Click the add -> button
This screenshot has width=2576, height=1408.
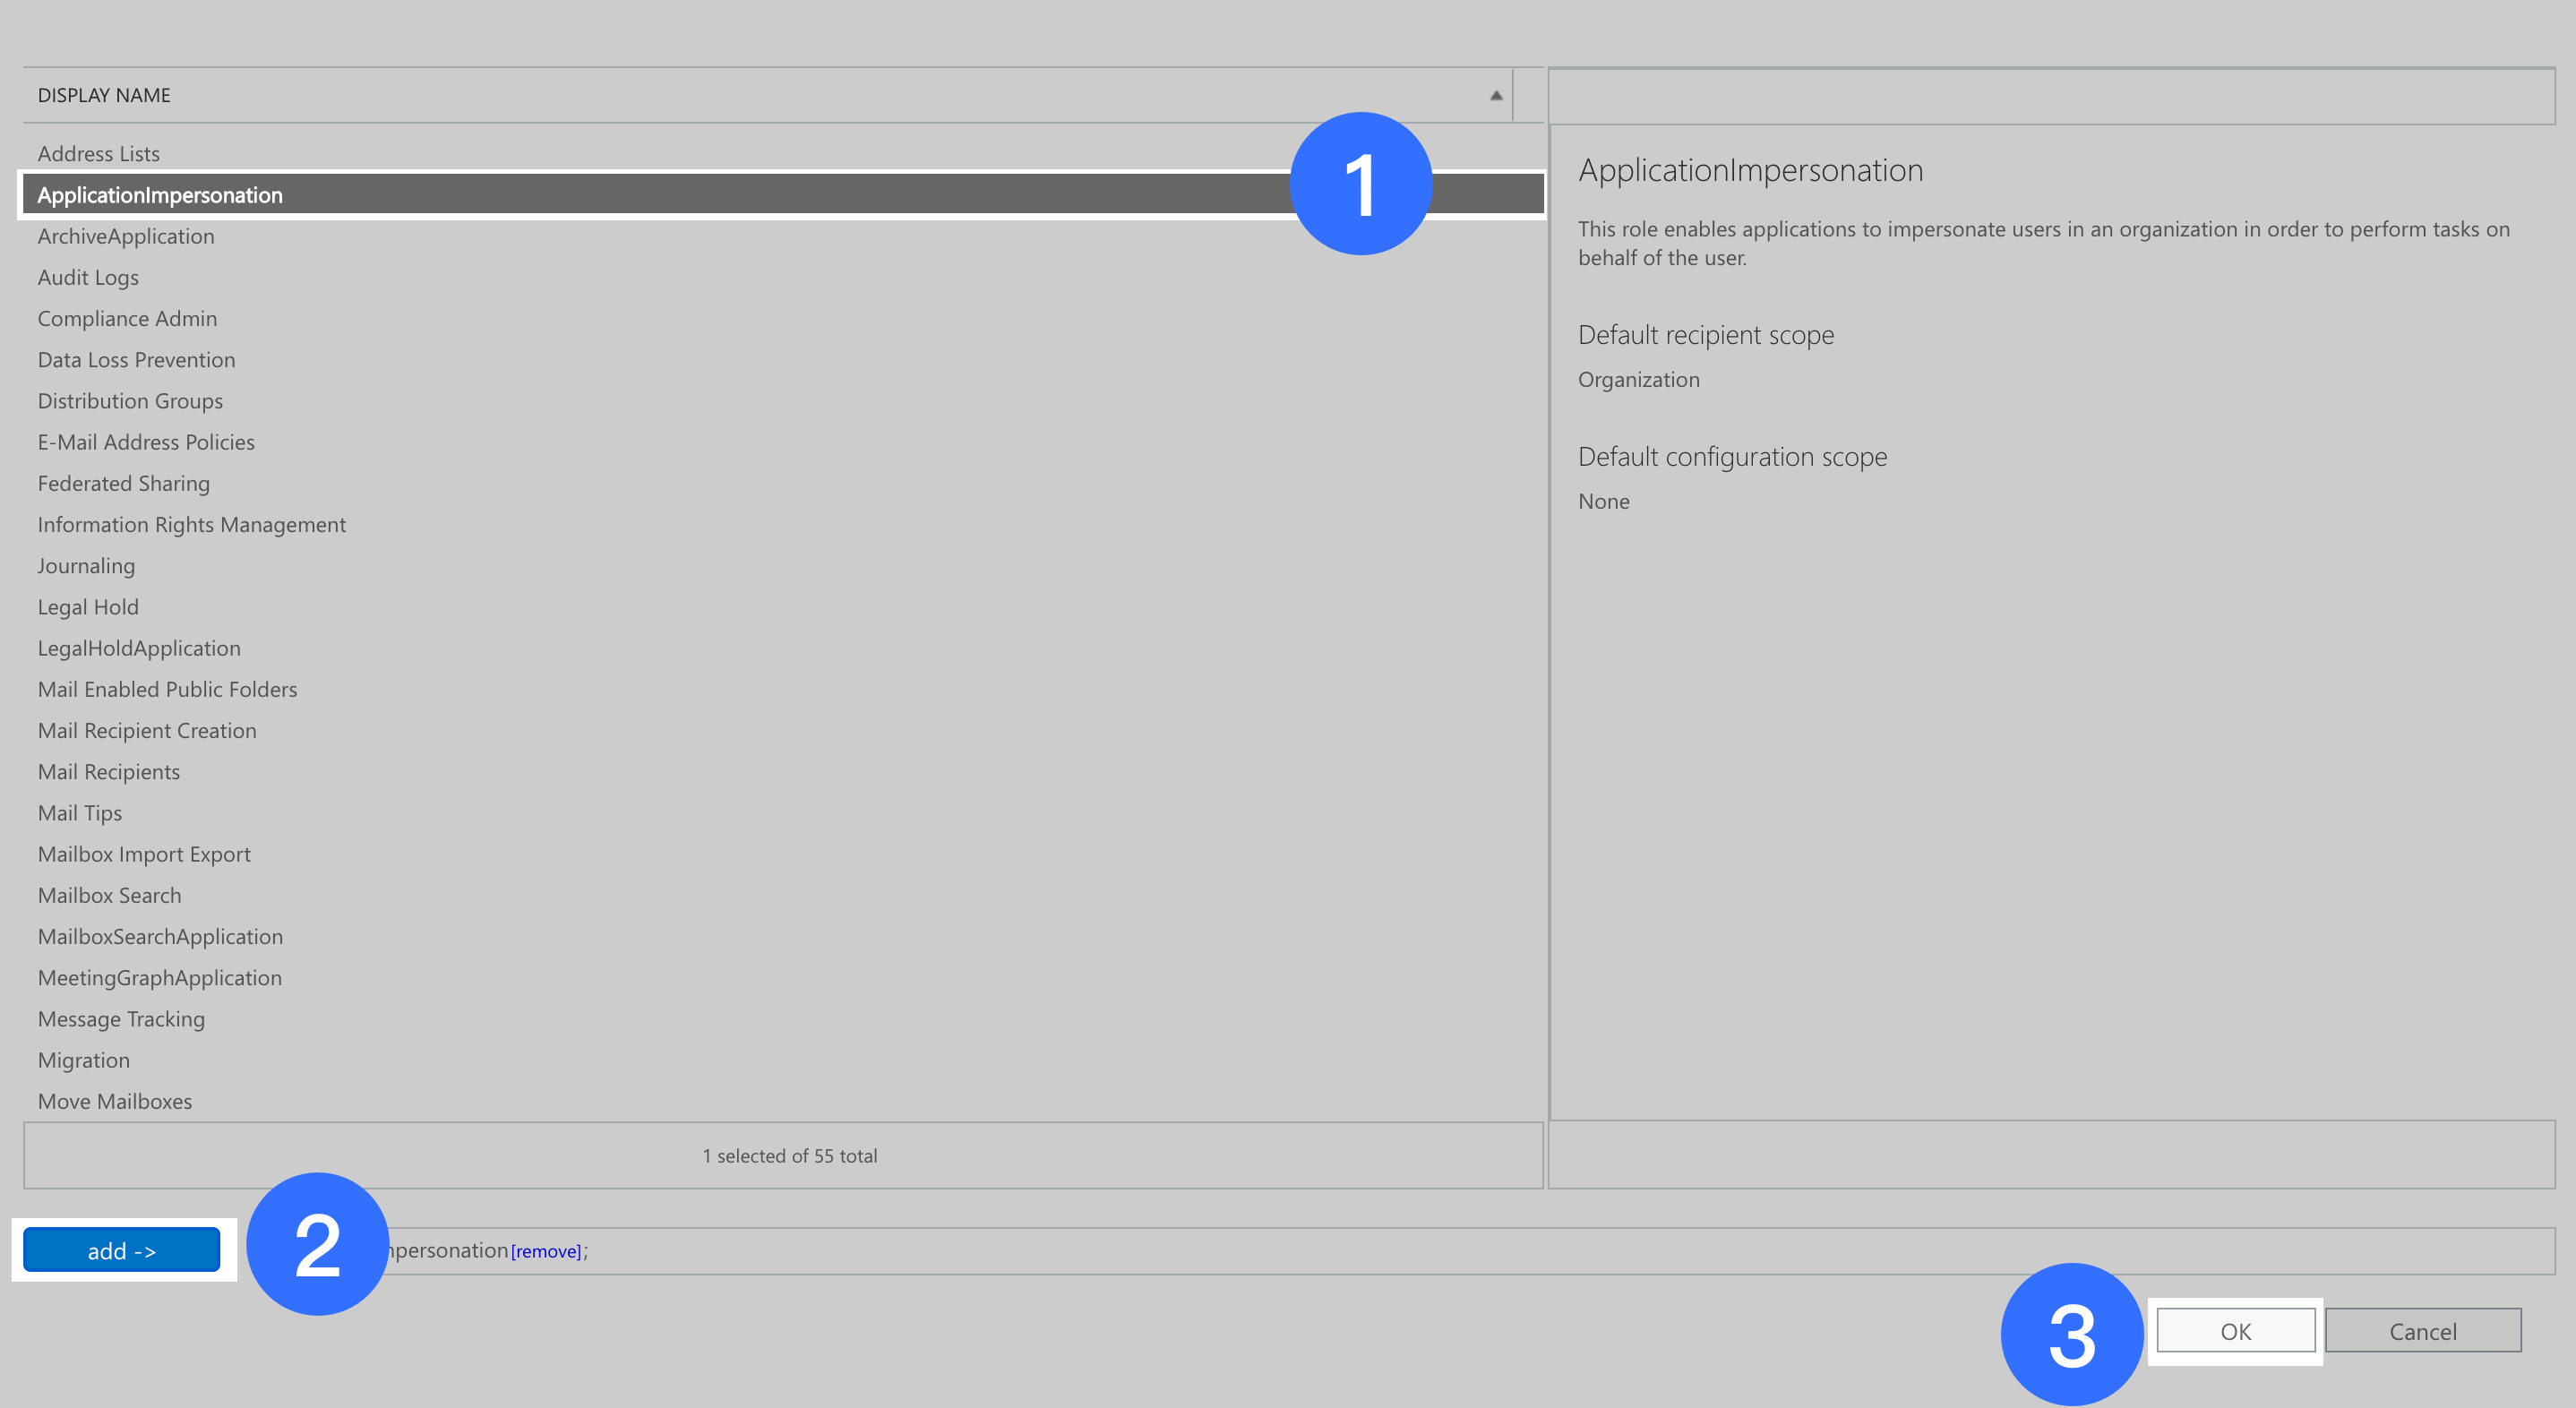pyautogui.click(x=122, y=1249)
